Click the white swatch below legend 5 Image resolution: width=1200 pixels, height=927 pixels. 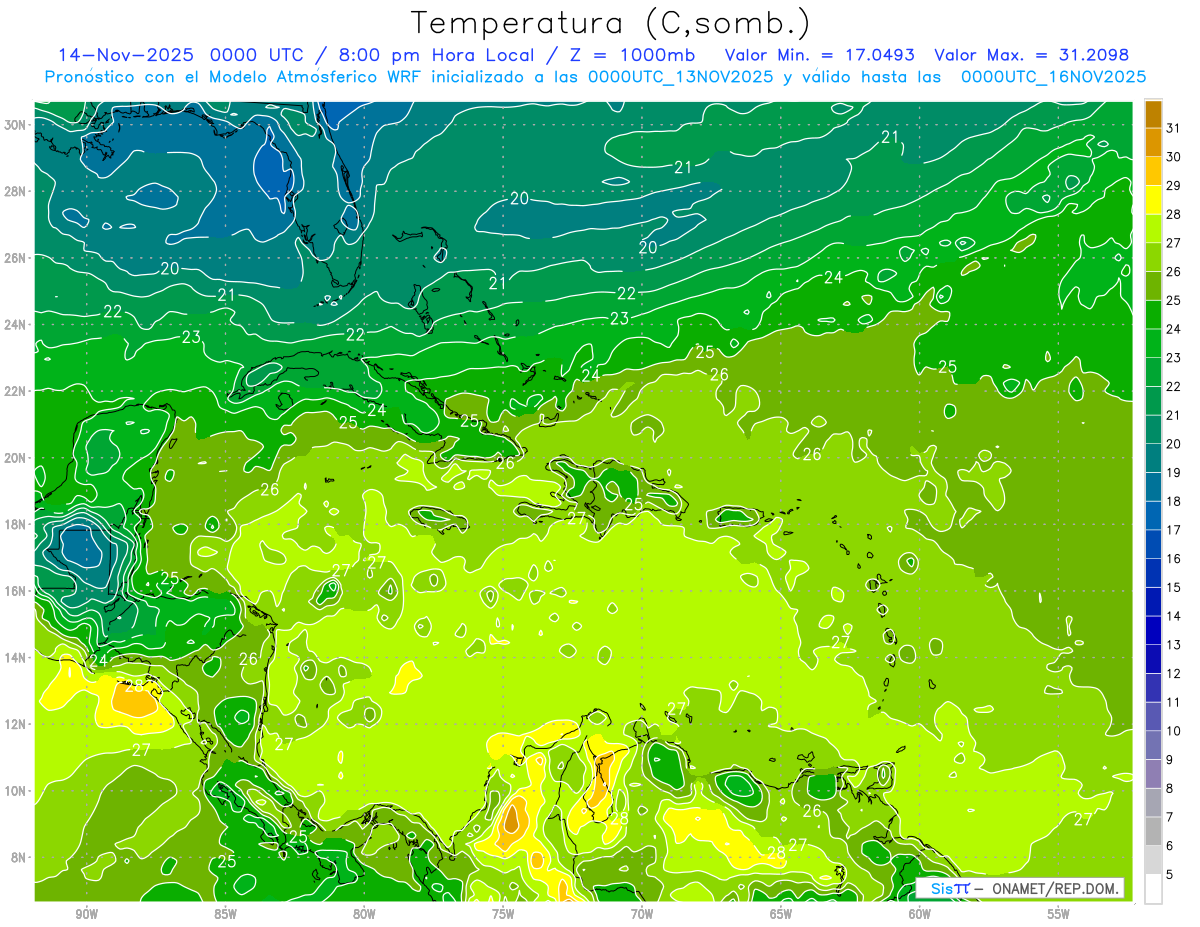pos(1153,889)
